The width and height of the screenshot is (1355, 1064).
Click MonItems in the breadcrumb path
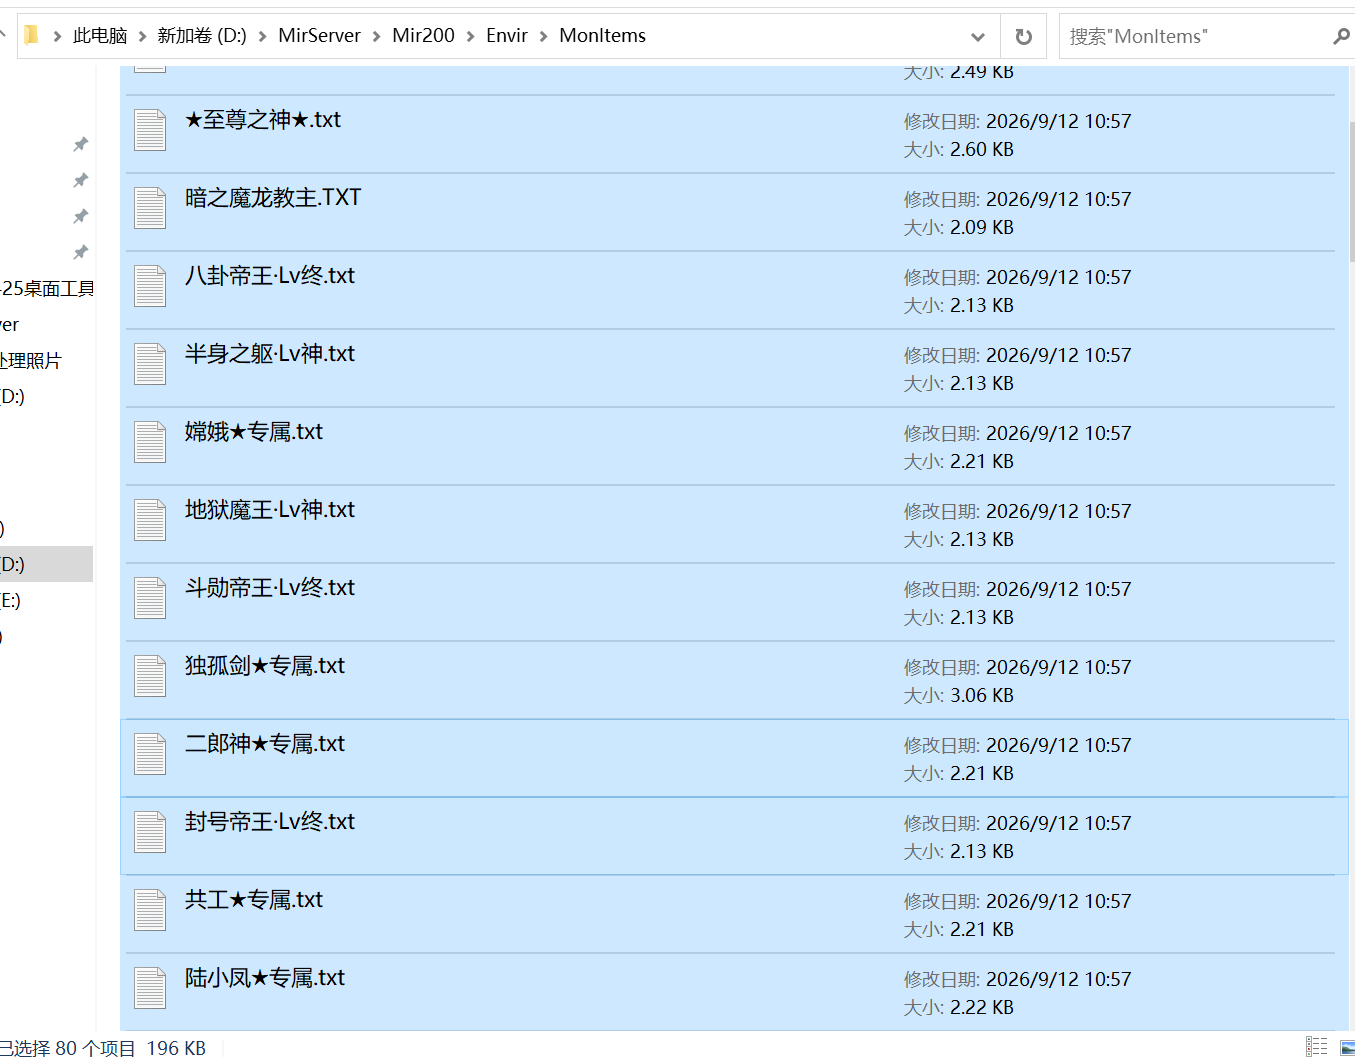[603, 36]
